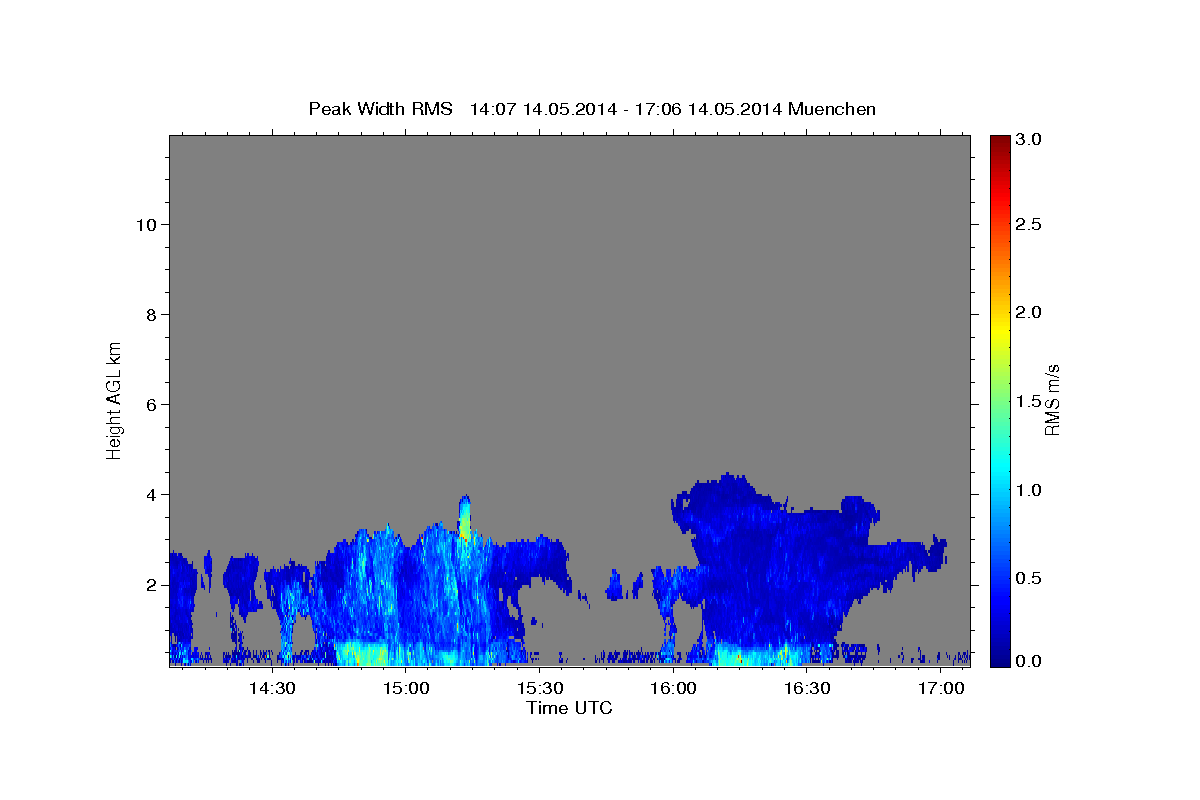
Task: Click the dark red top of the colorbar
Action: pyautogui.click(x=999, y=143)
